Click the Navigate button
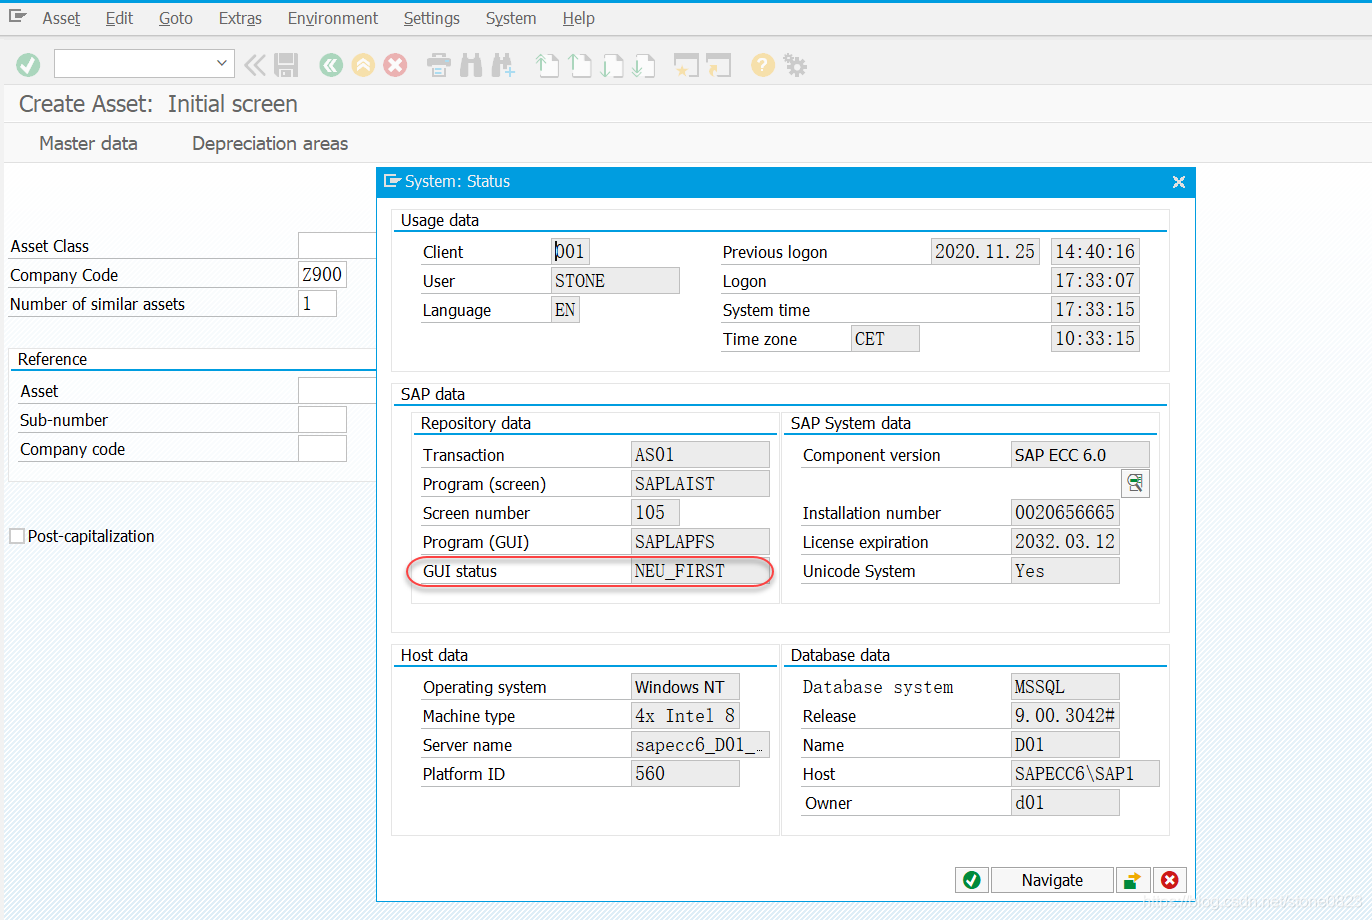This screenshot has width=1372, height=920. coord(1052,880)
